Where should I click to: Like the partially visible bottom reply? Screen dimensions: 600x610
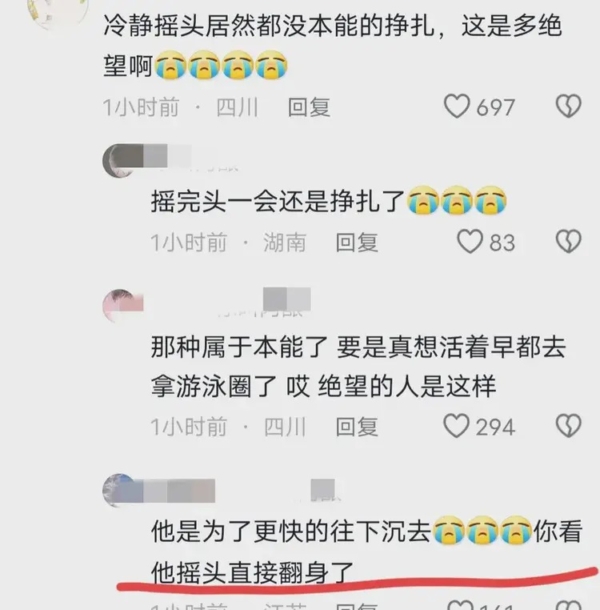[x=460, y=605]
